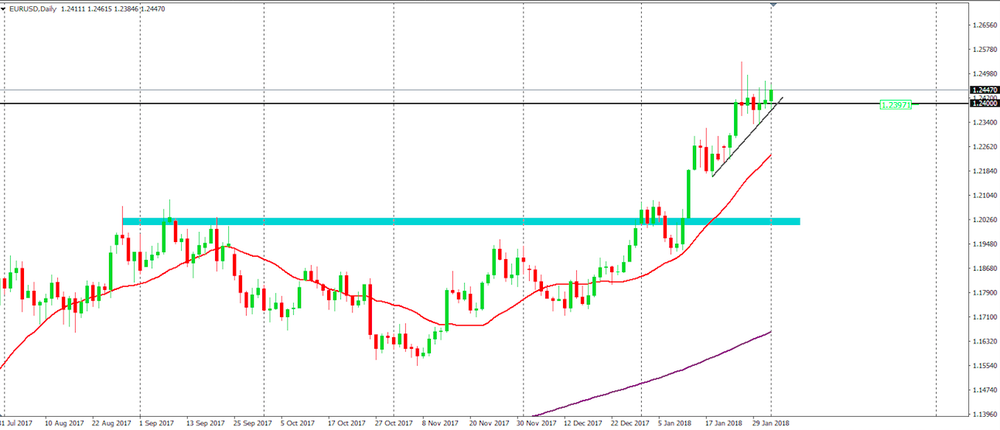The image size is (1000, 430).
Task: Click the 1.16320 price axis label
Action: click(x=985, y=341)
